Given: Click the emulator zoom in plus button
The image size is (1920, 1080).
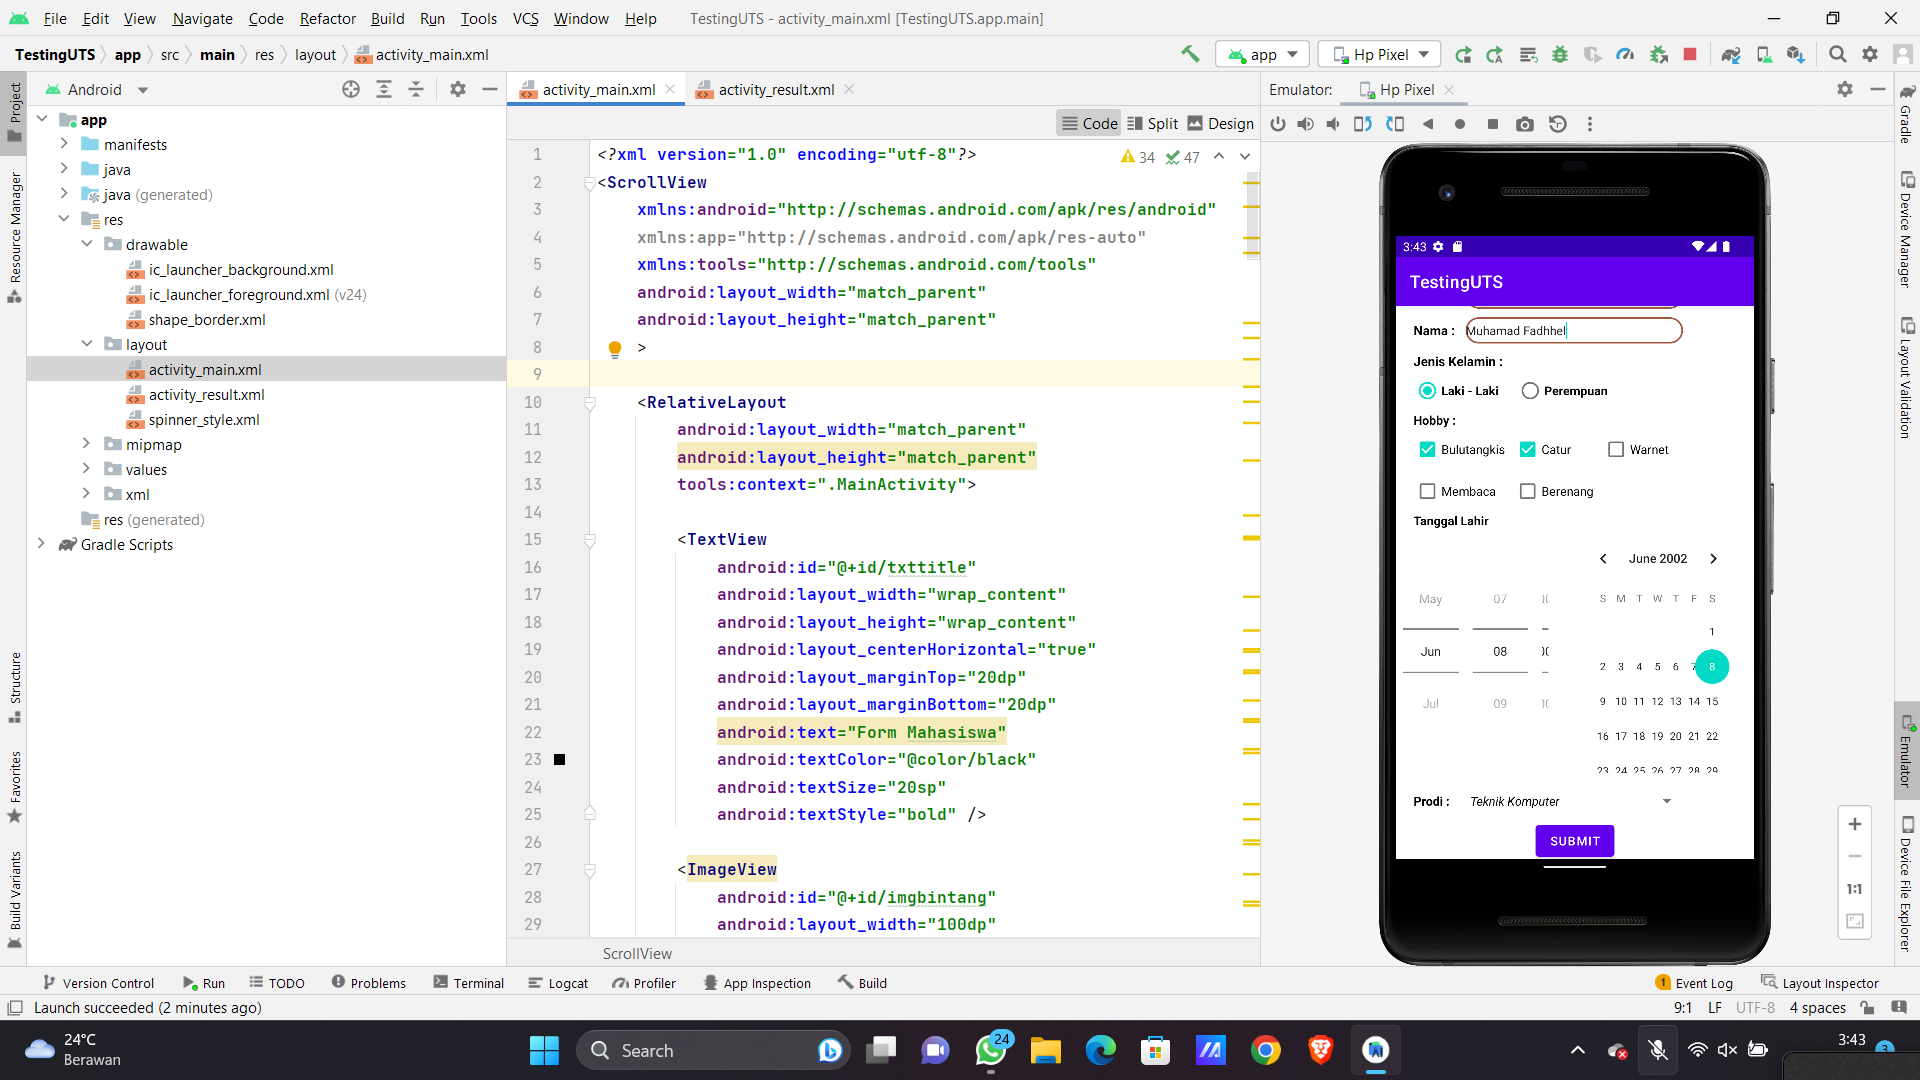Looking at the screenshot, I should (x=1854, y=824).
